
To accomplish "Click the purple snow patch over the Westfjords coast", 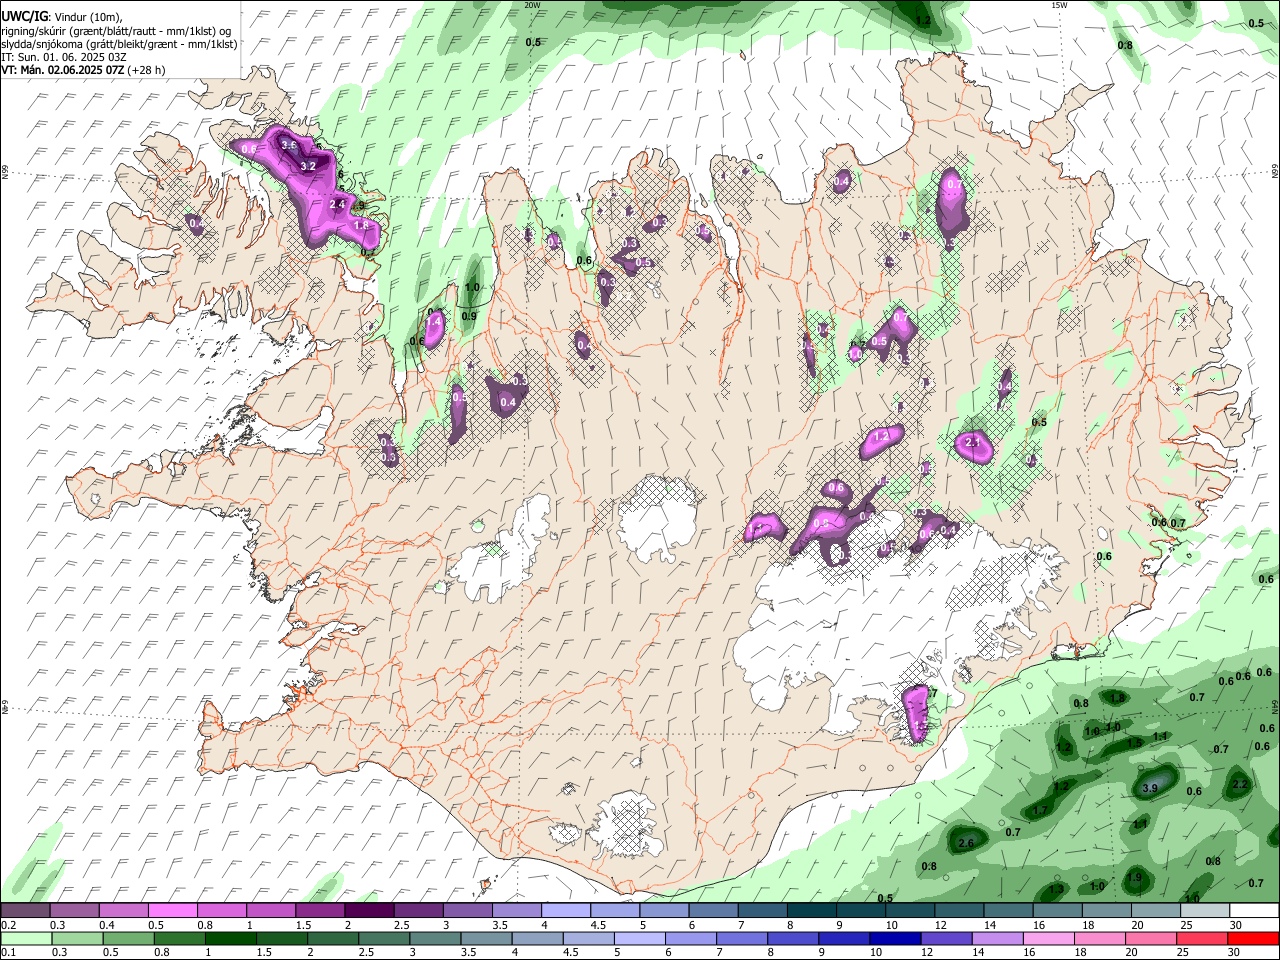I will click(x=310, y=185).
